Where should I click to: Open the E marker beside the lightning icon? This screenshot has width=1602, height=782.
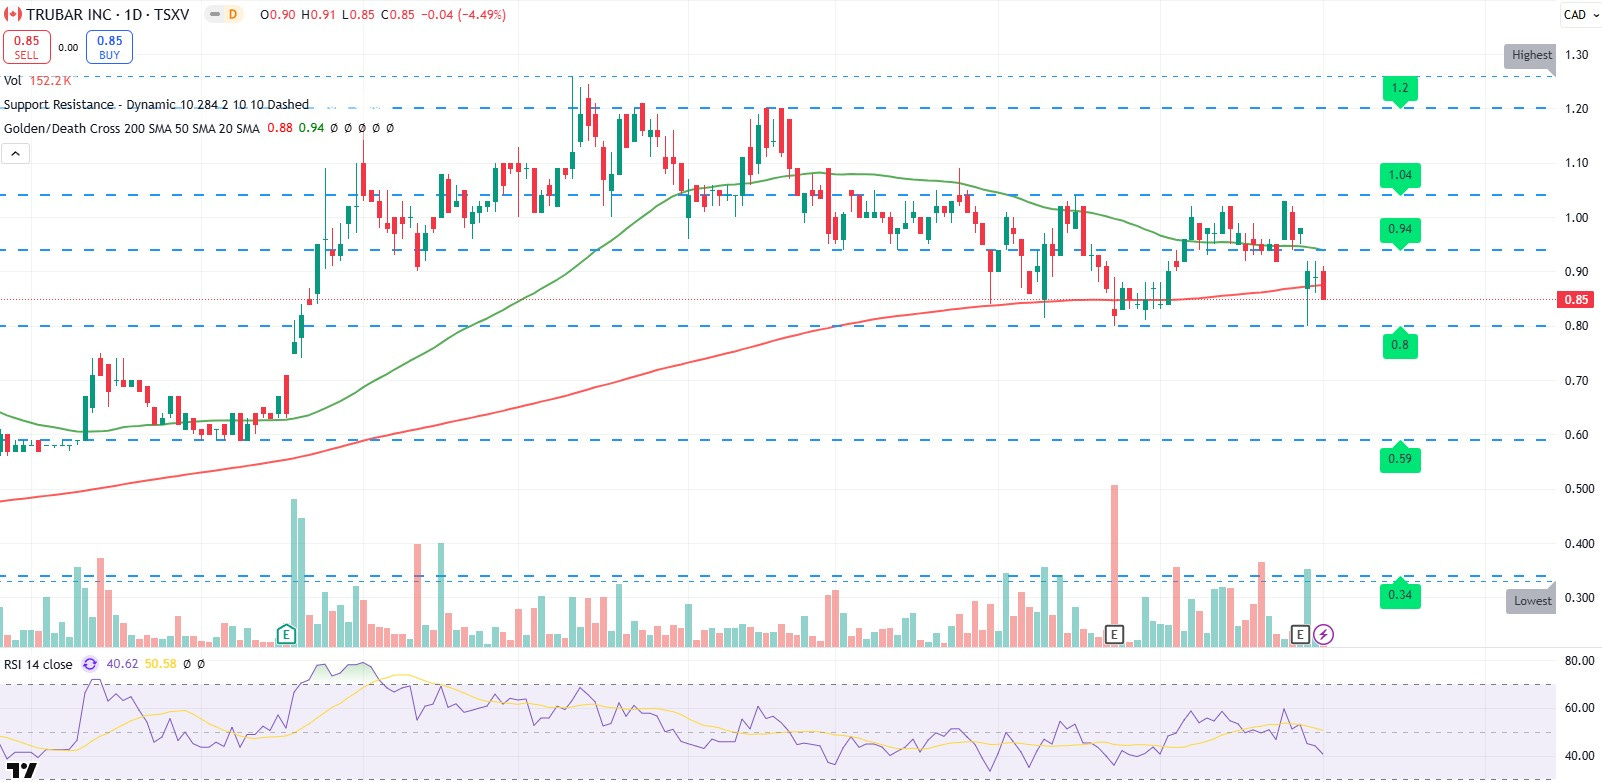(x=1300, y=634)
